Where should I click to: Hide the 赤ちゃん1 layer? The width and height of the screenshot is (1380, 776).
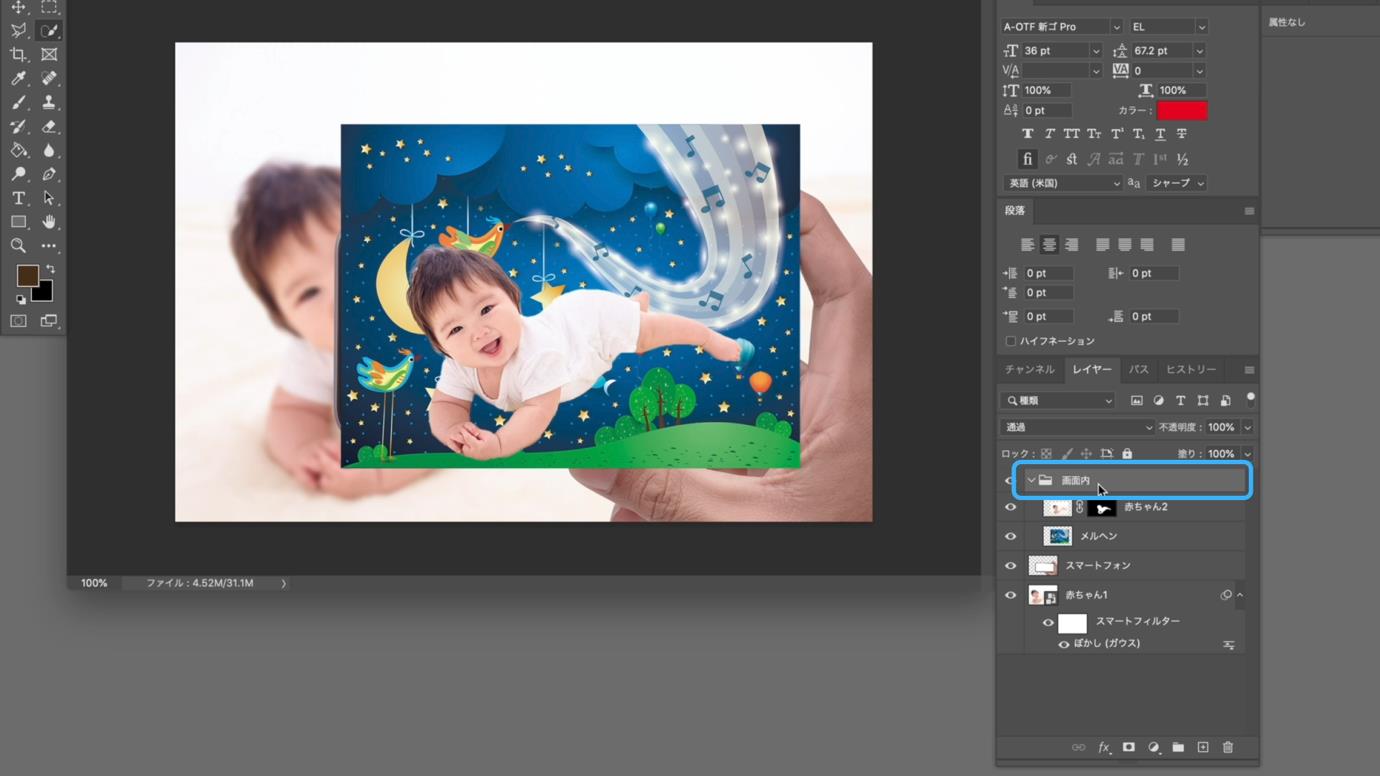pyautogui.click(x=1010, y=595)
